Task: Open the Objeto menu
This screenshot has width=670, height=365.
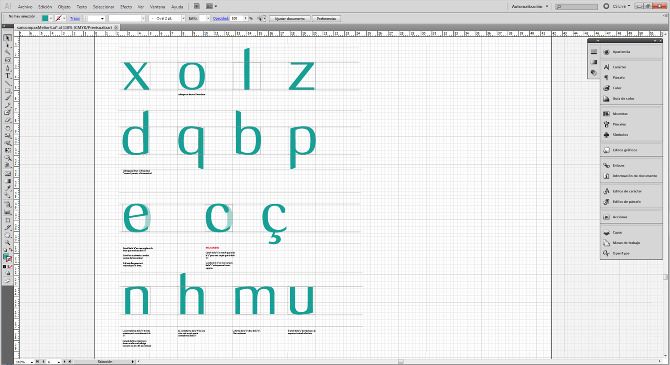Action: (x=64, y=7)
